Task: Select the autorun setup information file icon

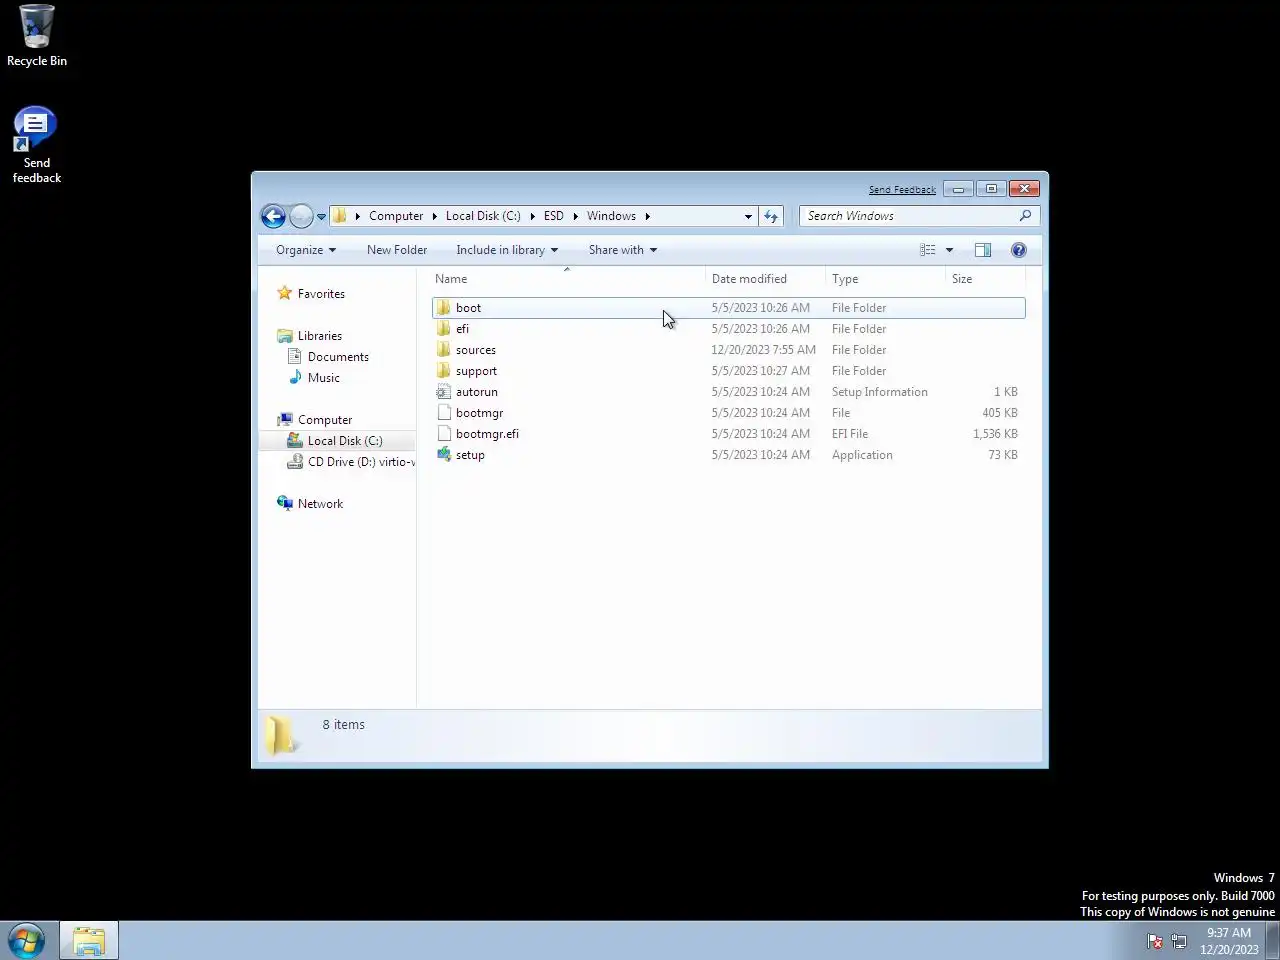Action: [444, 392]
